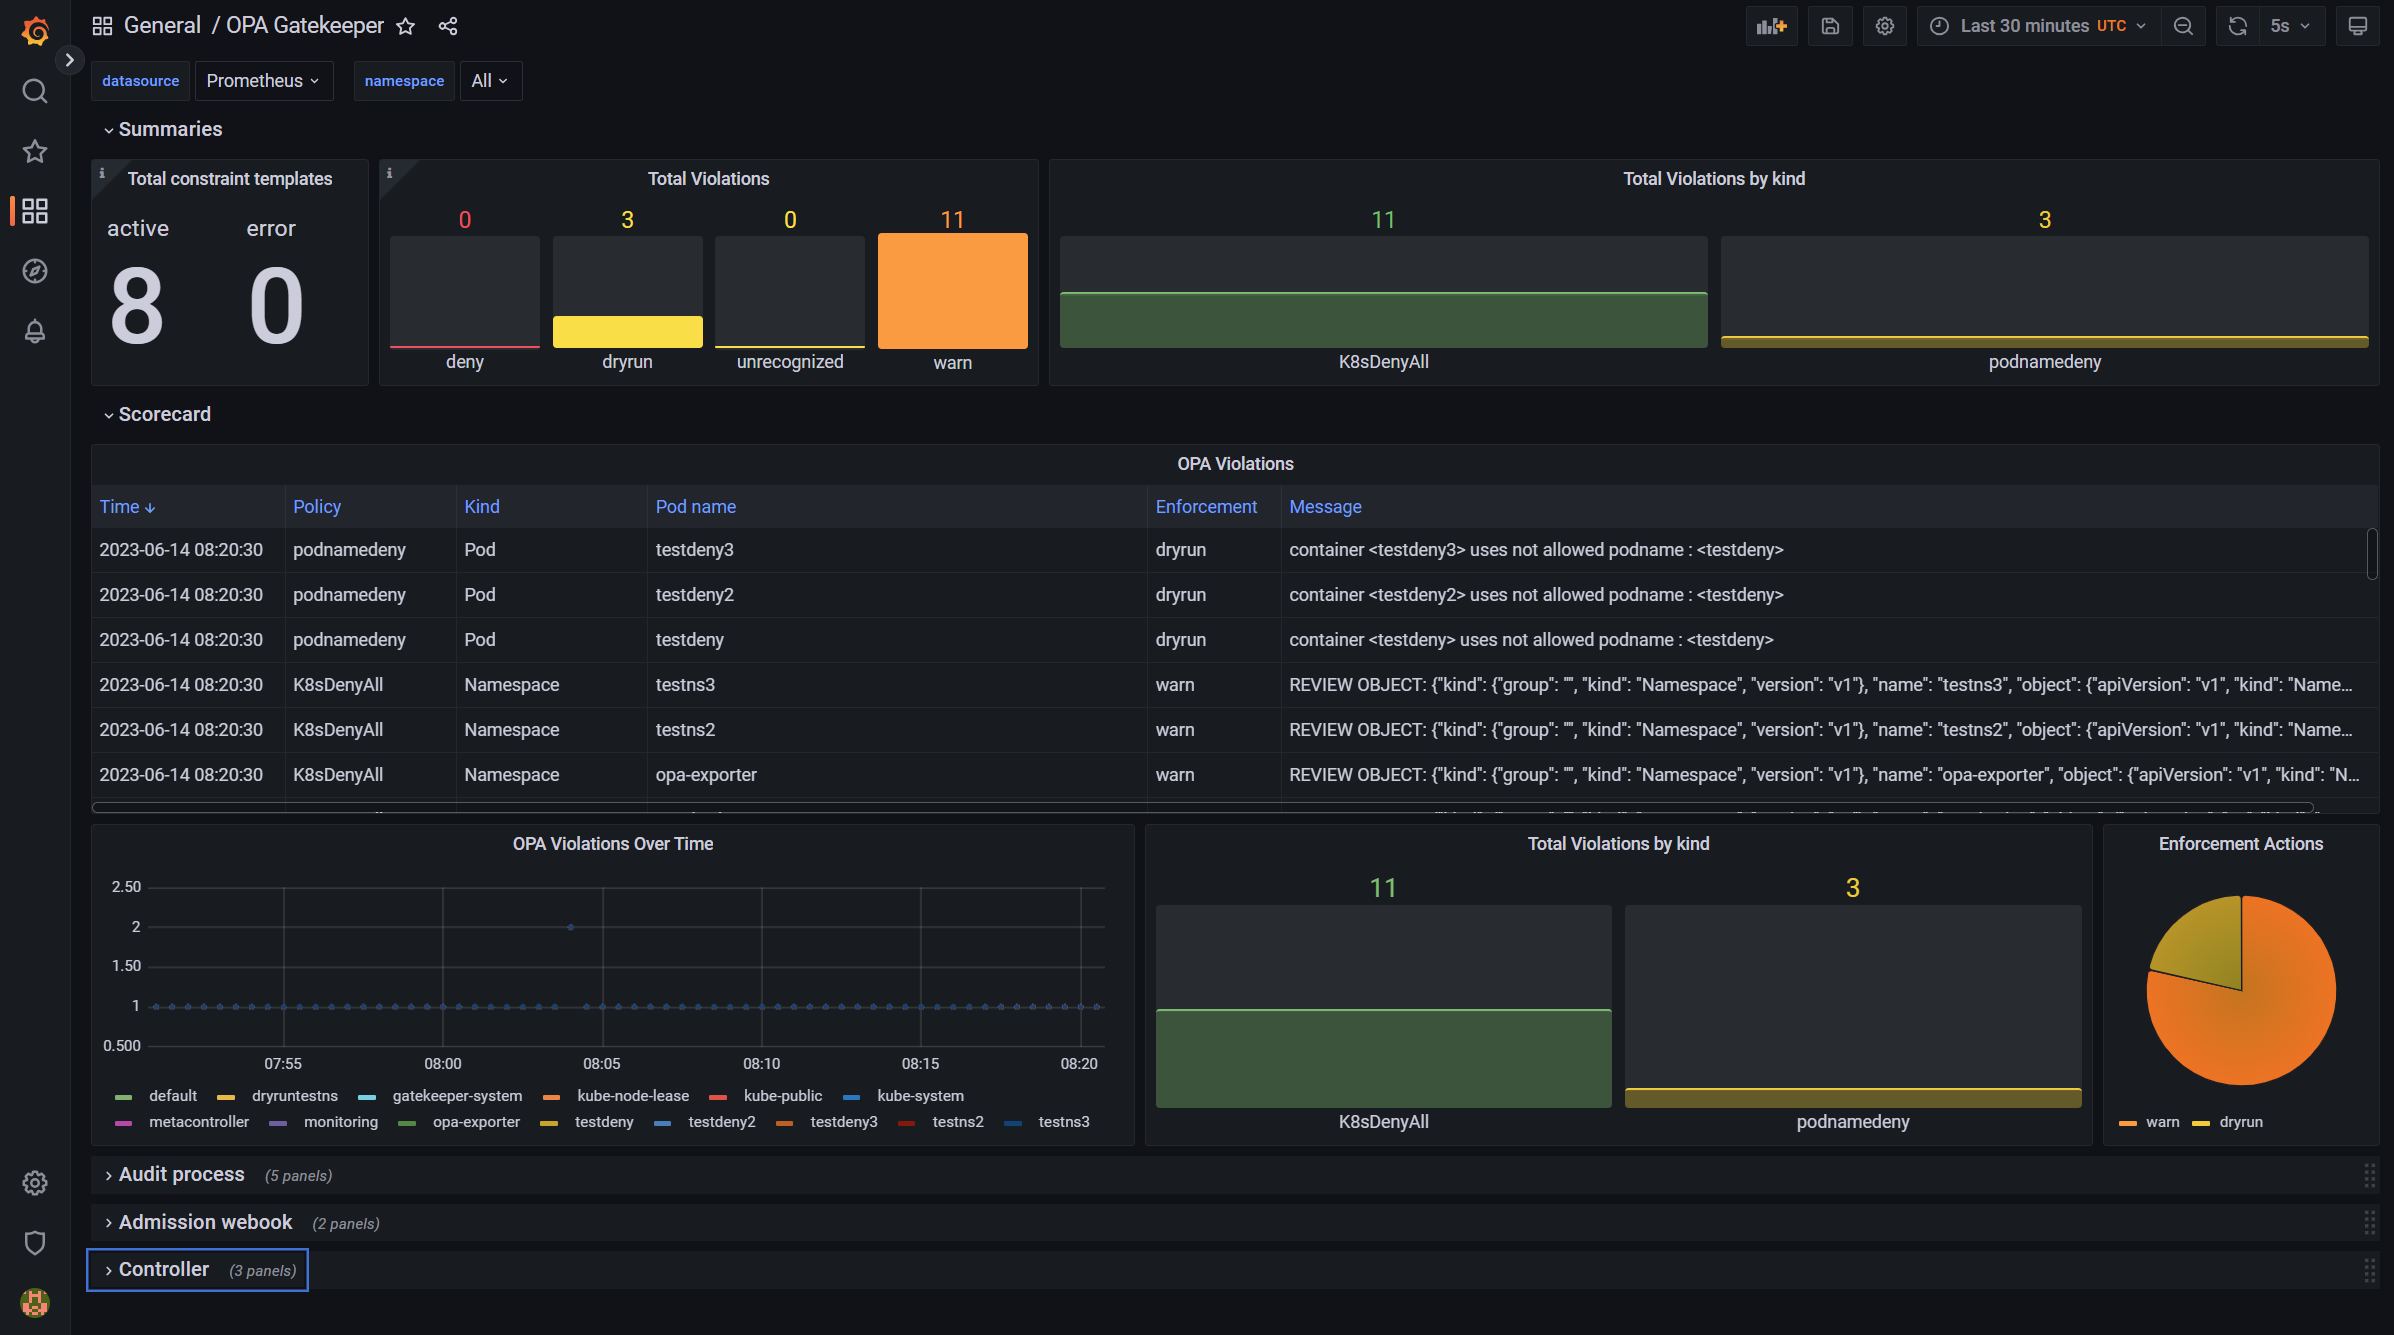Click the General folder breadcrumb link

point(162,26)
